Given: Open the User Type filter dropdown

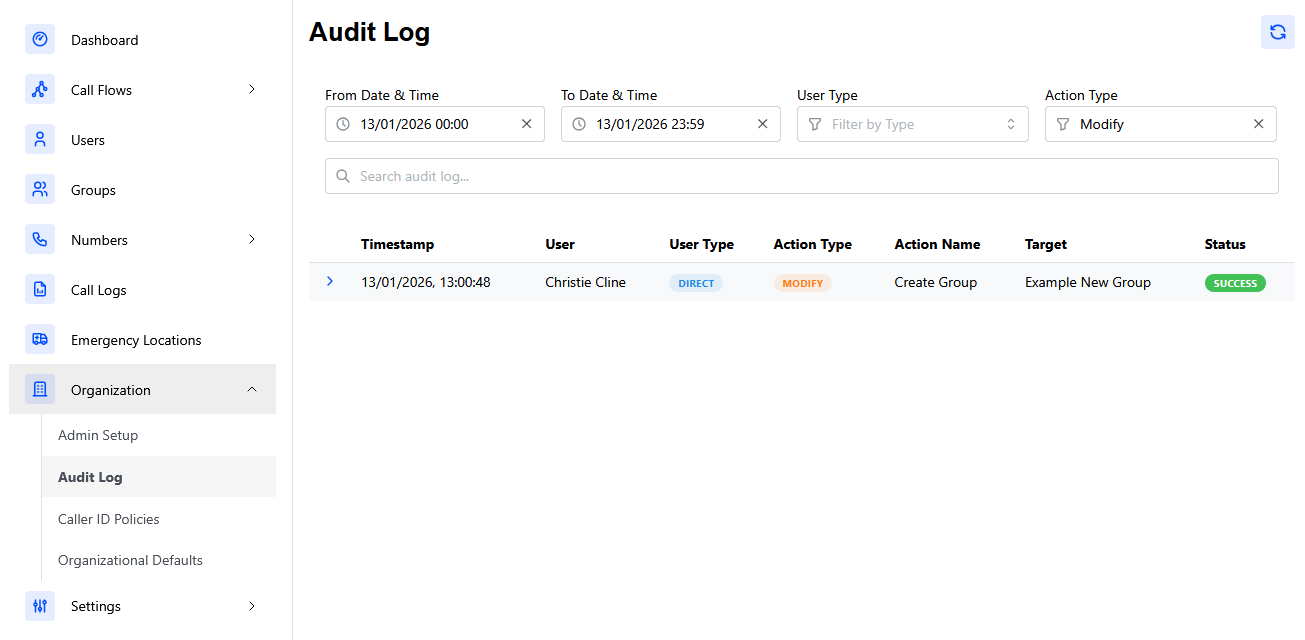Looking at the screenshot, I should [912, 124].
